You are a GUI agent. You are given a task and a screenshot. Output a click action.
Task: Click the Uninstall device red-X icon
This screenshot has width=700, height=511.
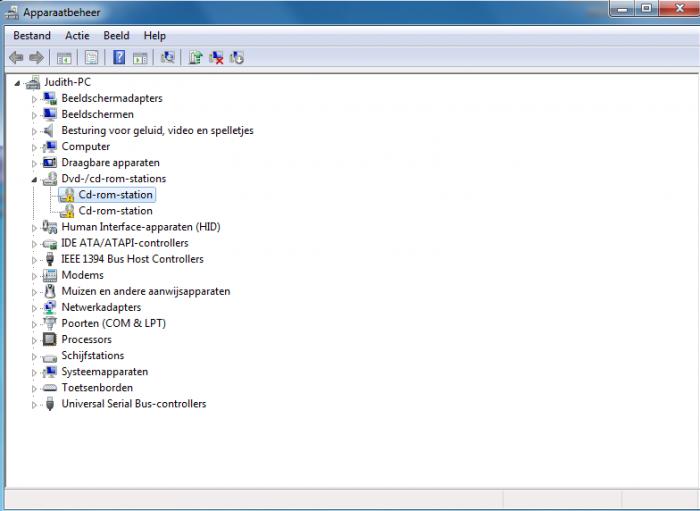216,58
